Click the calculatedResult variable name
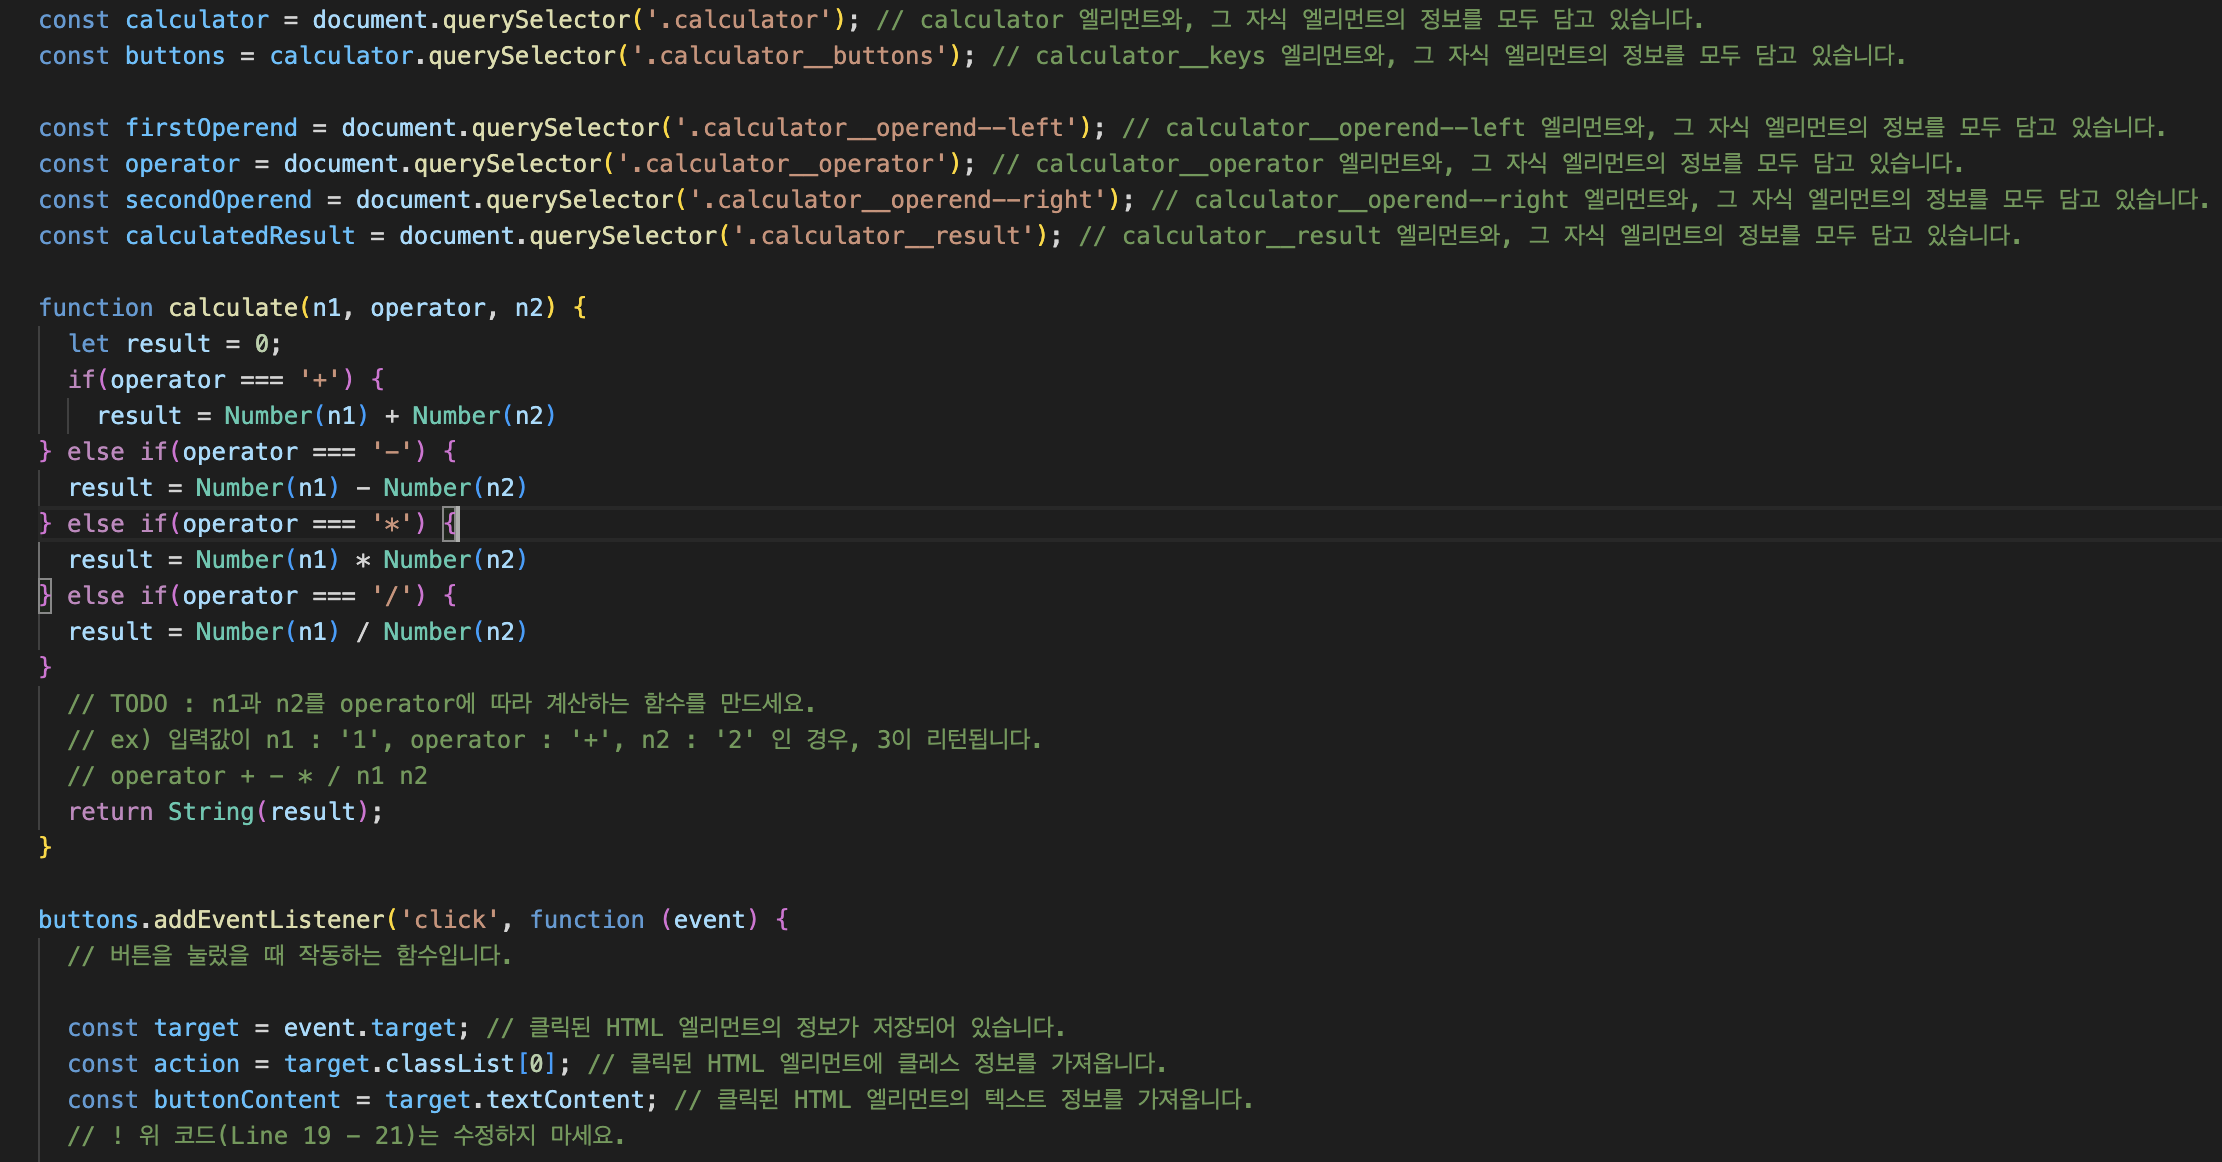Image resolution: width=2222 pixels, height=1162 pixels. click(240, 235)
